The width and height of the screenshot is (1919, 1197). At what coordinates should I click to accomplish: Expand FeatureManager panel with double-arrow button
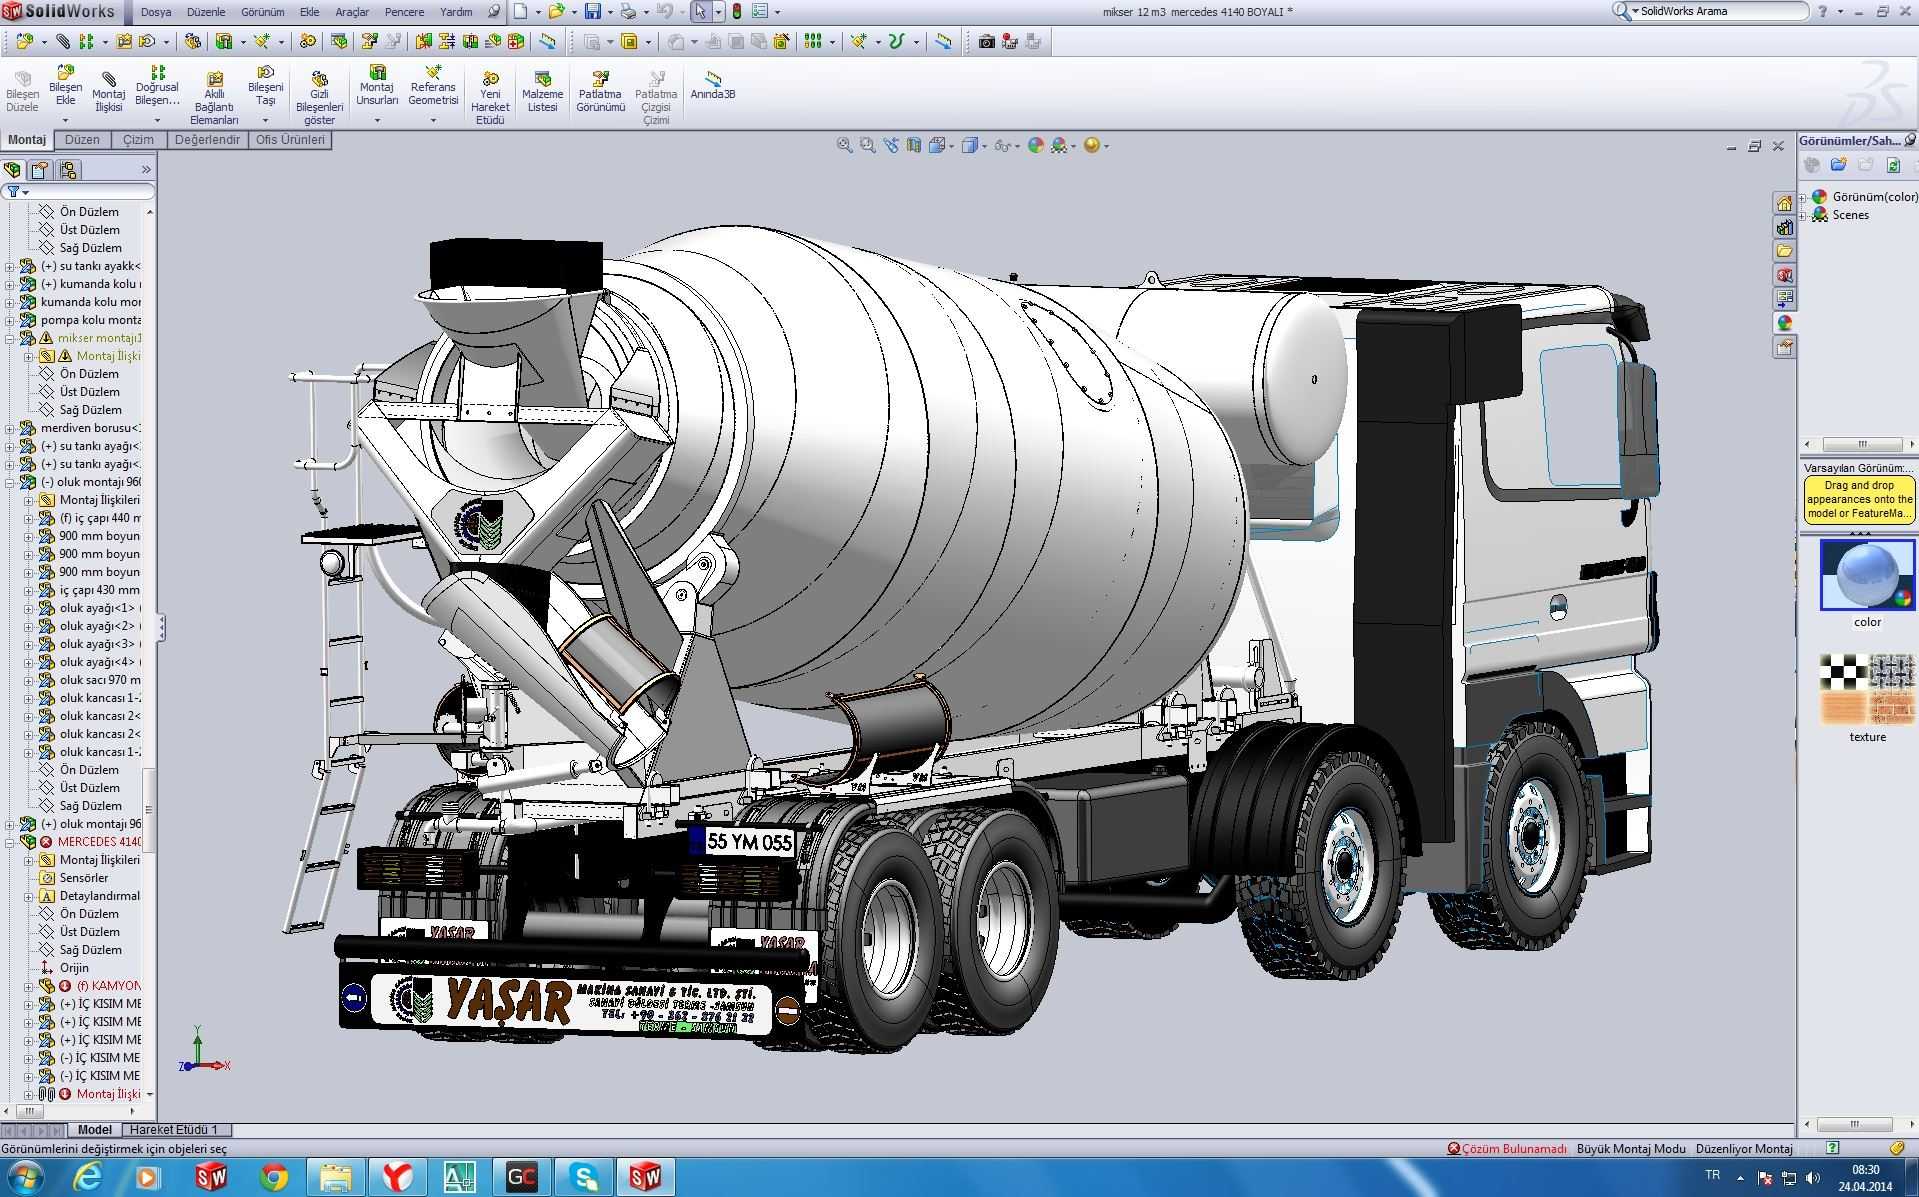click(x=146, y=170)
